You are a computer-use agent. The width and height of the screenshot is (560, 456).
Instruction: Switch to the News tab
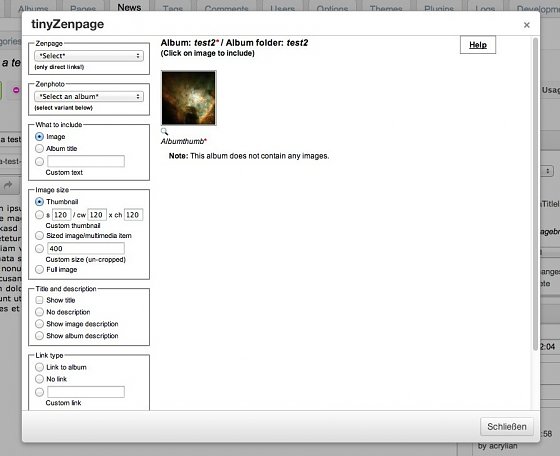click(129, 7)
